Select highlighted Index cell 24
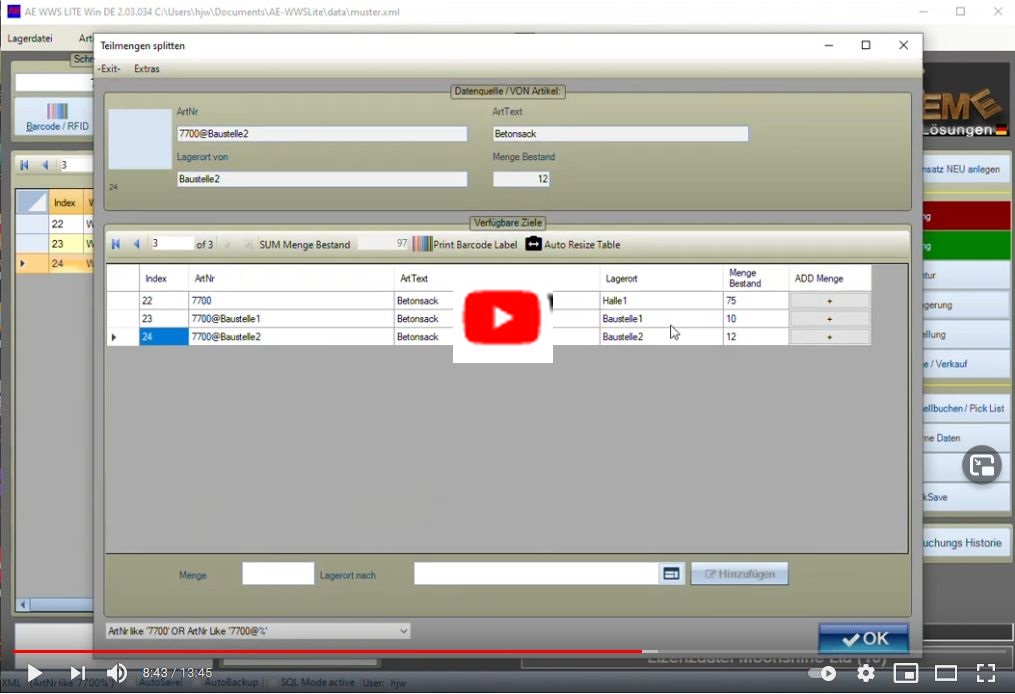Screen dimensions: 1015x694 (x=164, y=337)
